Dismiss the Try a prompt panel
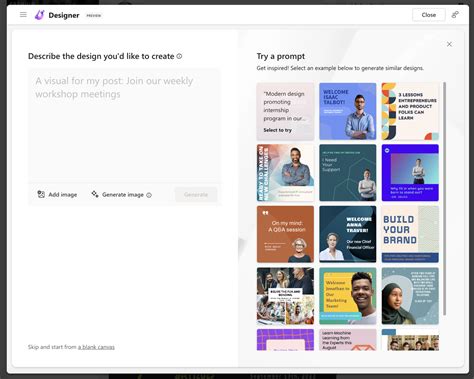This screenshot has width=474, height=379. click(x=449, y=44)
